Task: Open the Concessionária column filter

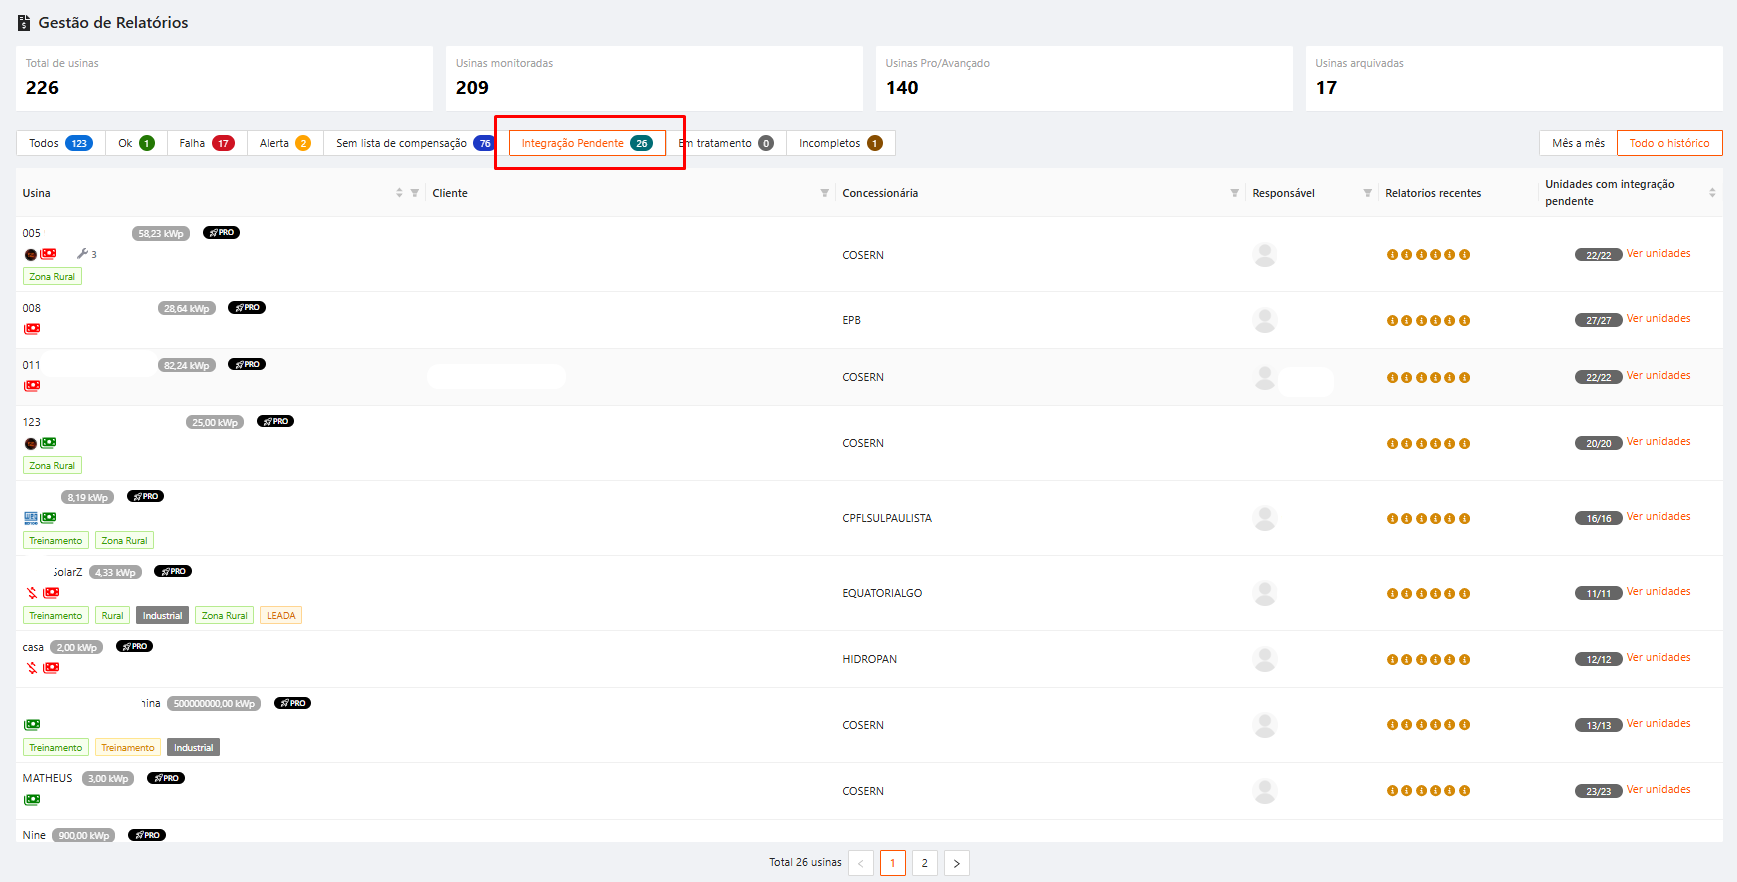Action: pyautogui.click(x=1234, y=193)
